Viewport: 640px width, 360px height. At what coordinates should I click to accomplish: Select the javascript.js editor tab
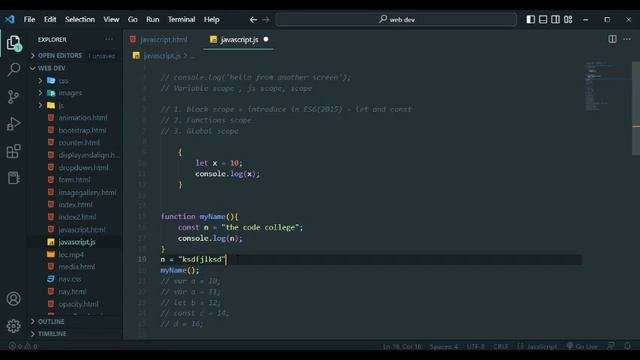pyautogui.click(x=238, y=40)
